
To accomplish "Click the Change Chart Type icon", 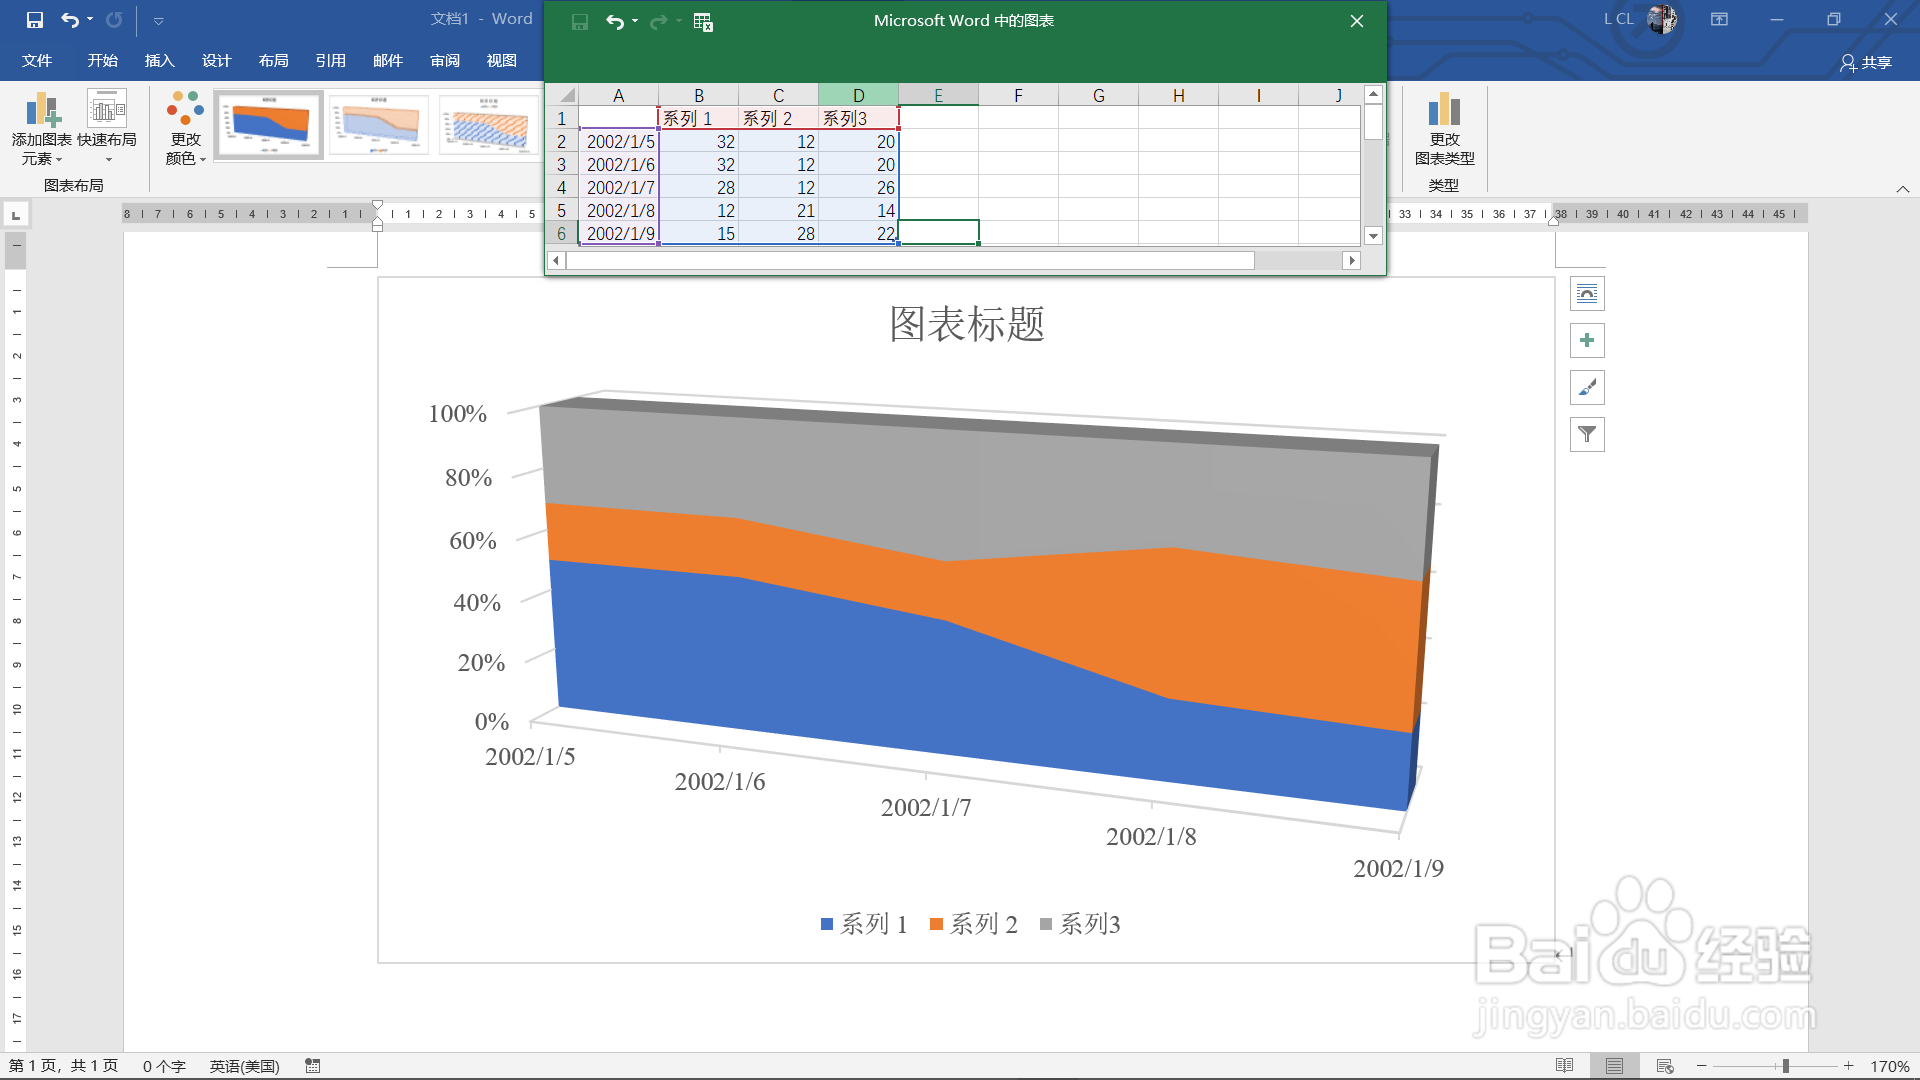I will tap(1444, 110).
